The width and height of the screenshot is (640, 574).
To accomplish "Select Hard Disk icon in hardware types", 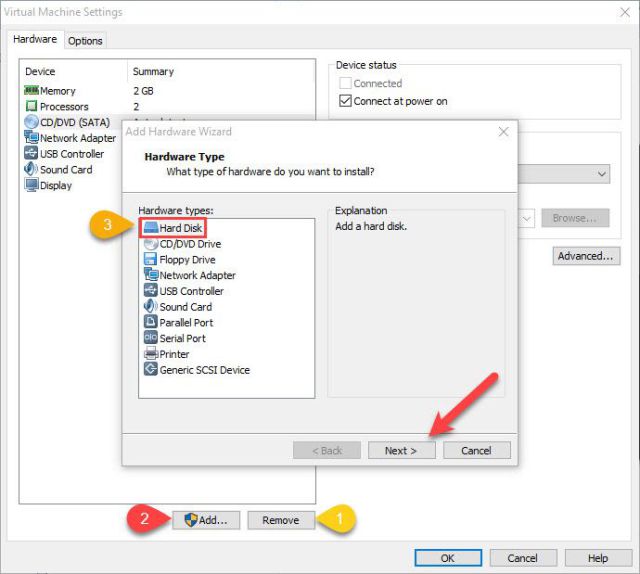I will coord(151,227).
